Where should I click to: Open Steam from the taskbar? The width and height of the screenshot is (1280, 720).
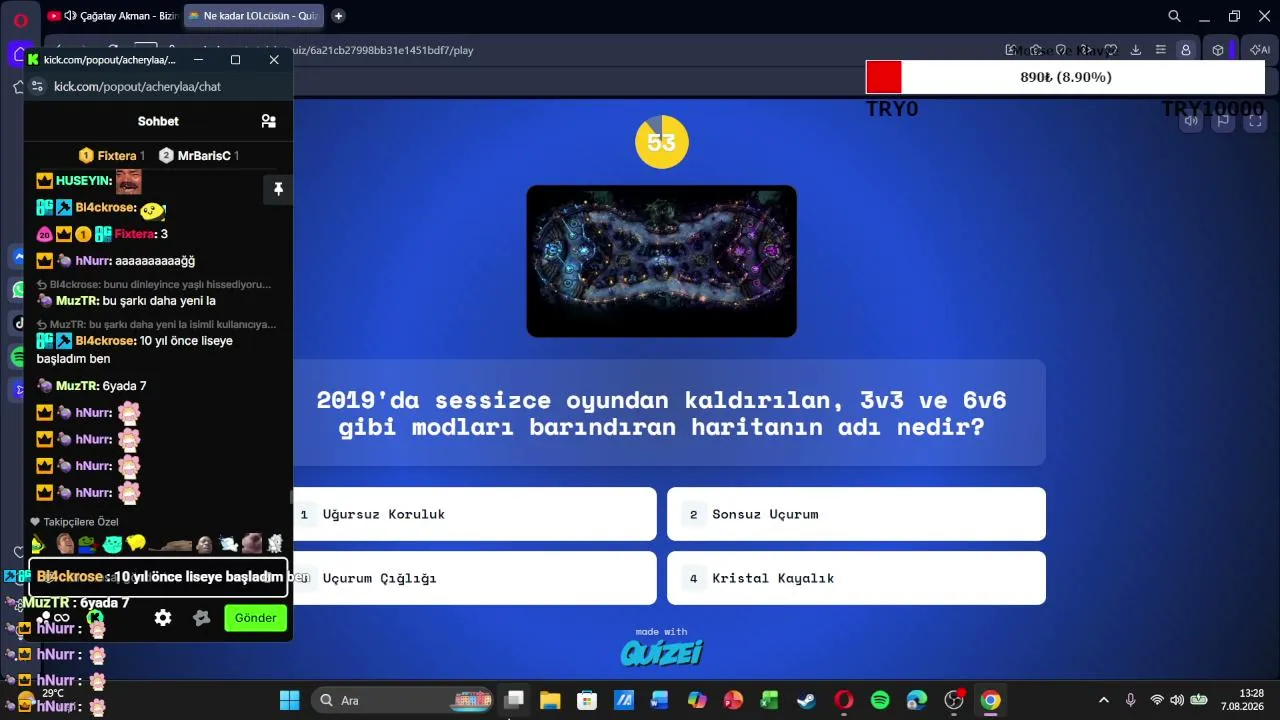pos(806,700)
